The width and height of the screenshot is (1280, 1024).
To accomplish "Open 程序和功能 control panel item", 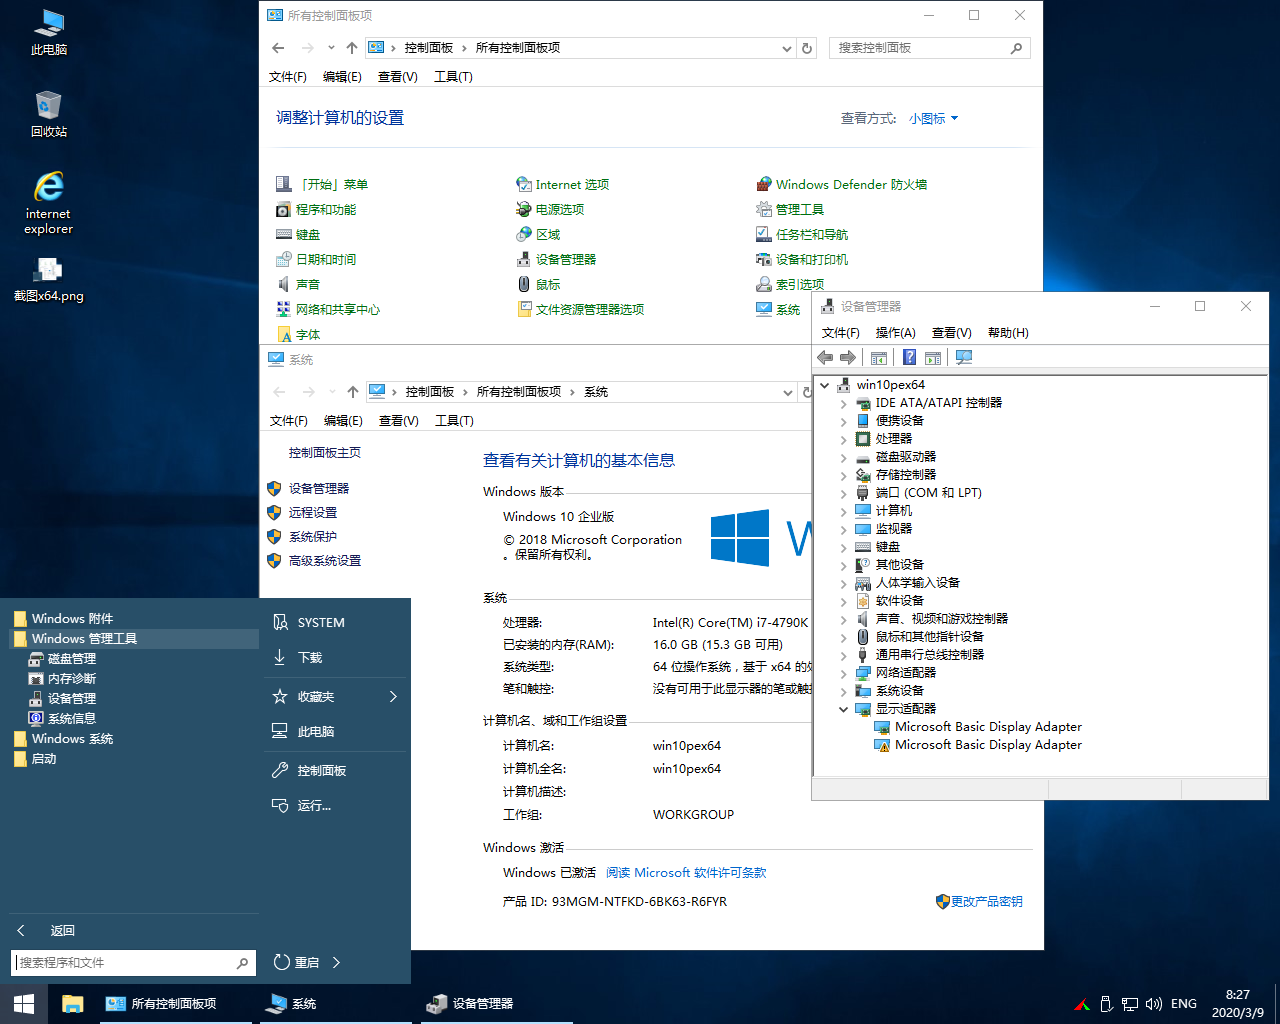I will click(x=316, y=209).
